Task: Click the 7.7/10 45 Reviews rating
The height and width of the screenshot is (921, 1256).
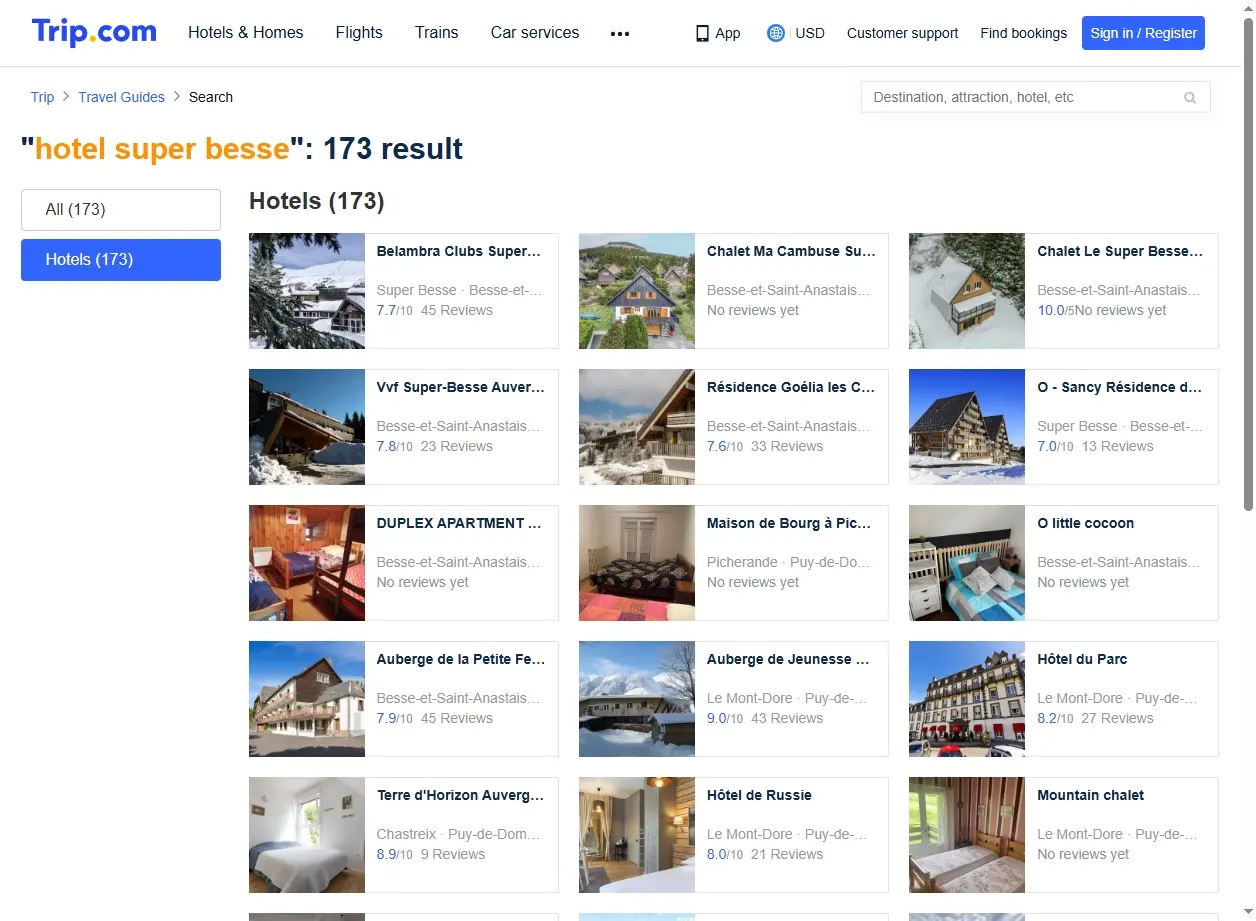Action: 434,311
